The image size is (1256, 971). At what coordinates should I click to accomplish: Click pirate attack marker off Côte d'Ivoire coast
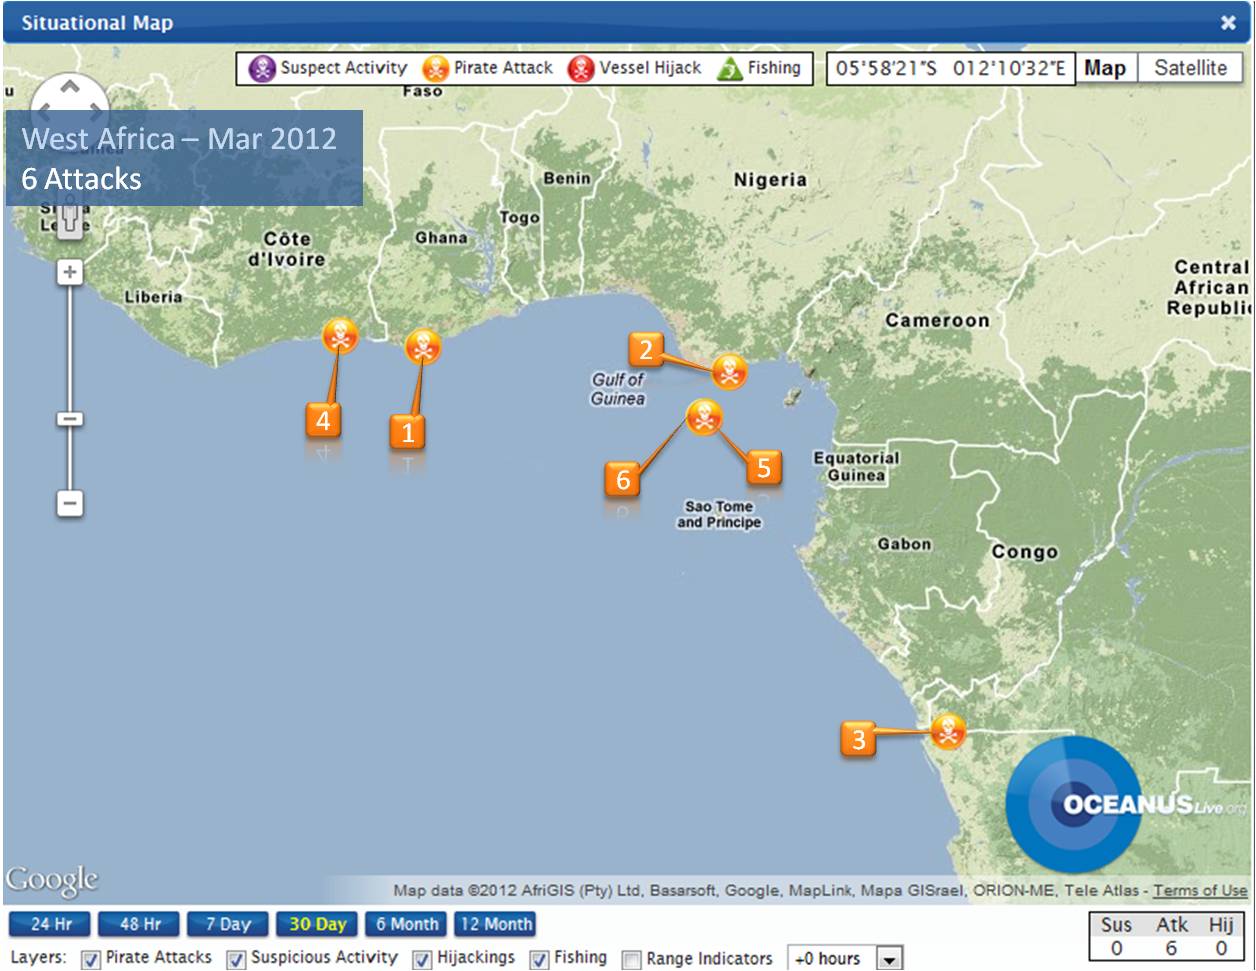tap(340, 336)
